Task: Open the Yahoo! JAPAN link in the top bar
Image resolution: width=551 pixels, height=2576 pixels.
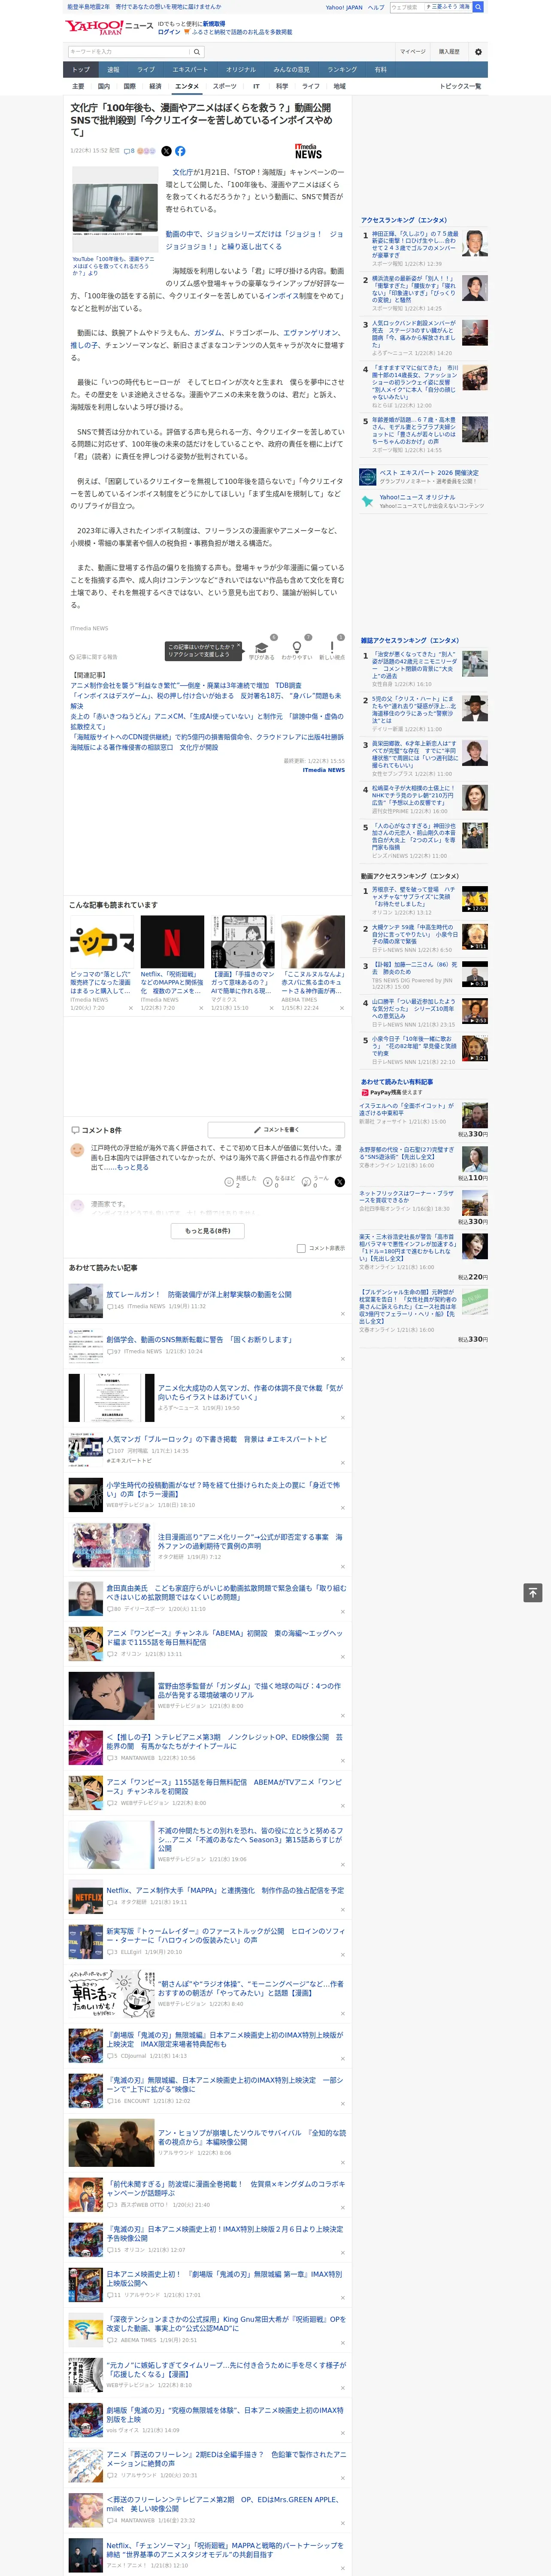Action: point(344,7)
